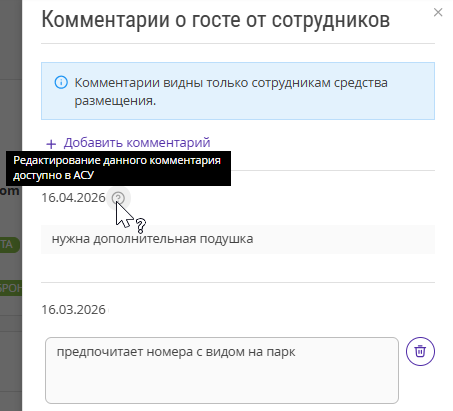Screen dimensions: 453x411
Task: Click the date 16.03.2026
Action: (73, 310)
